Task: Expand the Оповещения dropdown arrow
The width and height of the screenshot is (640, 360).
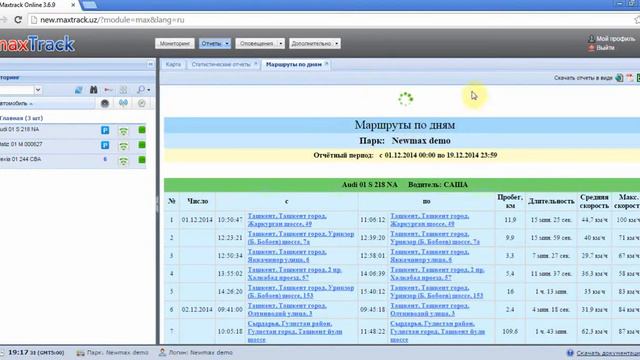Action: [x=281, y=43]
